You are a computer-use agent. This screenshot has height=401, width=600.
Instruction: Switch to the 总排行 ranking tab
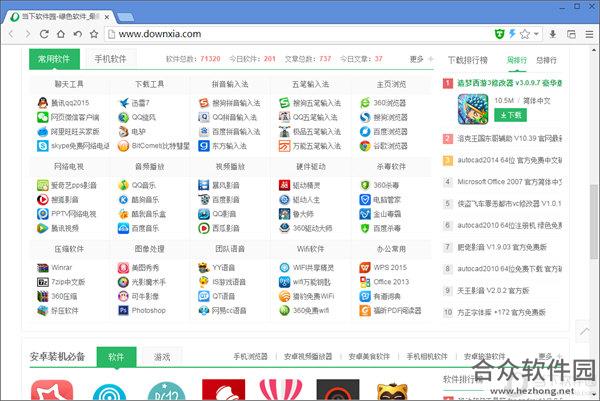[546, 60]
